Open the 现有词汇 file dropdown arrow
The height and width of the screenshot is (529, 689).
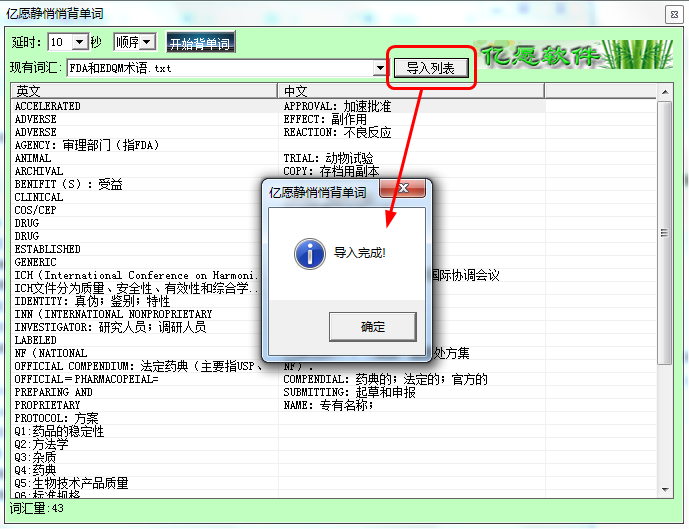380,68
